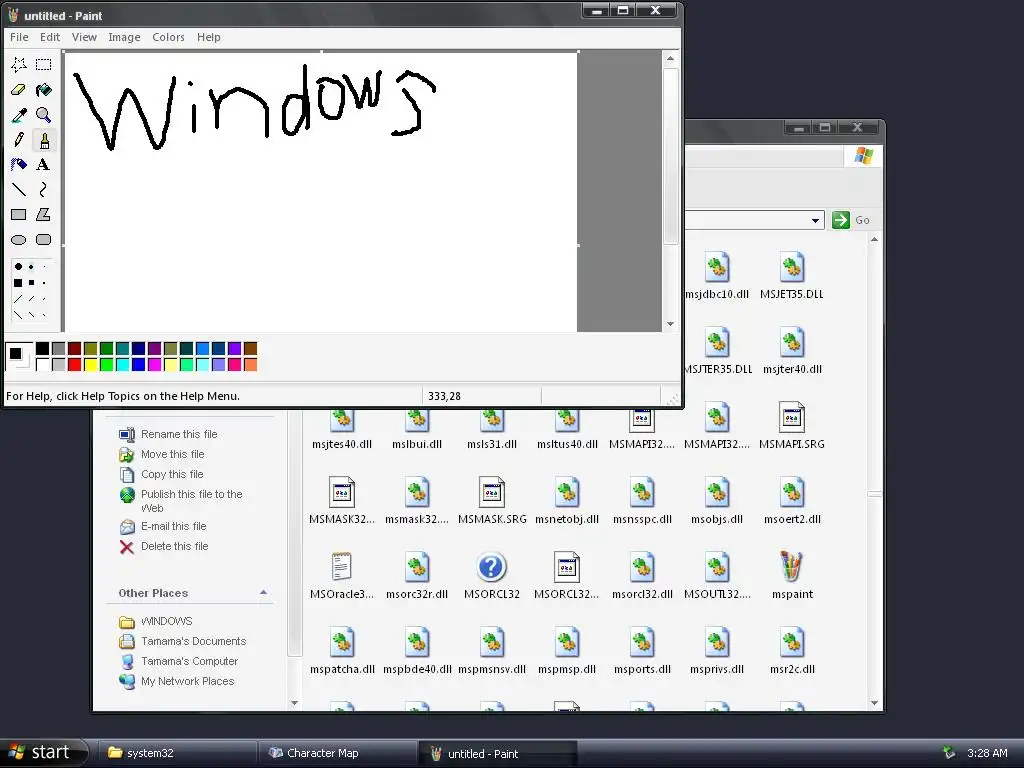Switch to system32 taskbar button
The width and height of the screenshot is (1024, 768).
(x=176, y=753)
